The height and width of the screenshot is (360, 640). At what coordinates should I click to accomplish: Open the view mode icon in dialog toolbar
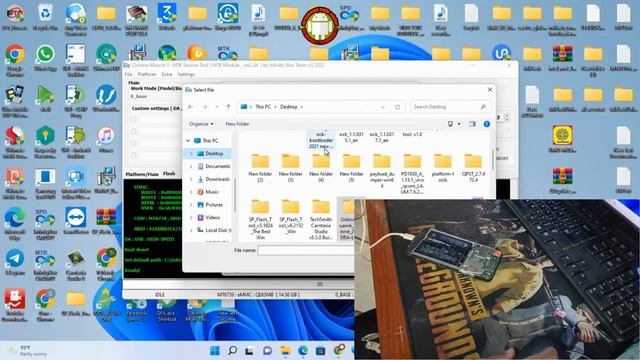point(450,124)
